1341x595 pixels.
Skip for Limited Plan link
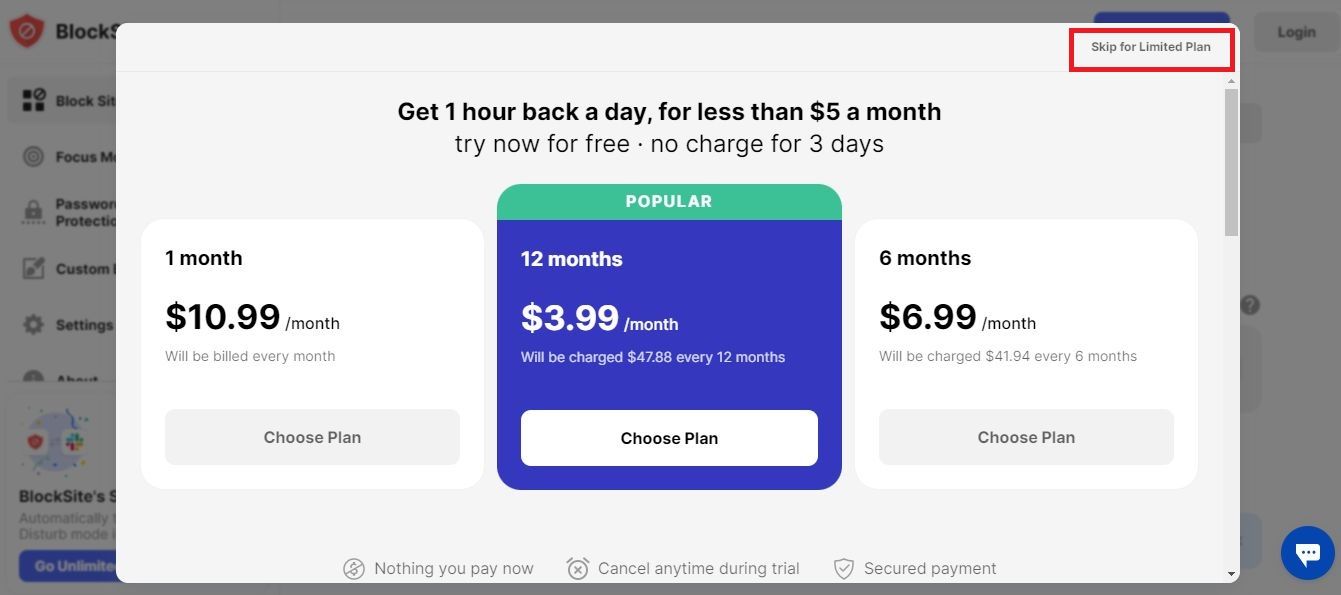(x=1150, y=47)
